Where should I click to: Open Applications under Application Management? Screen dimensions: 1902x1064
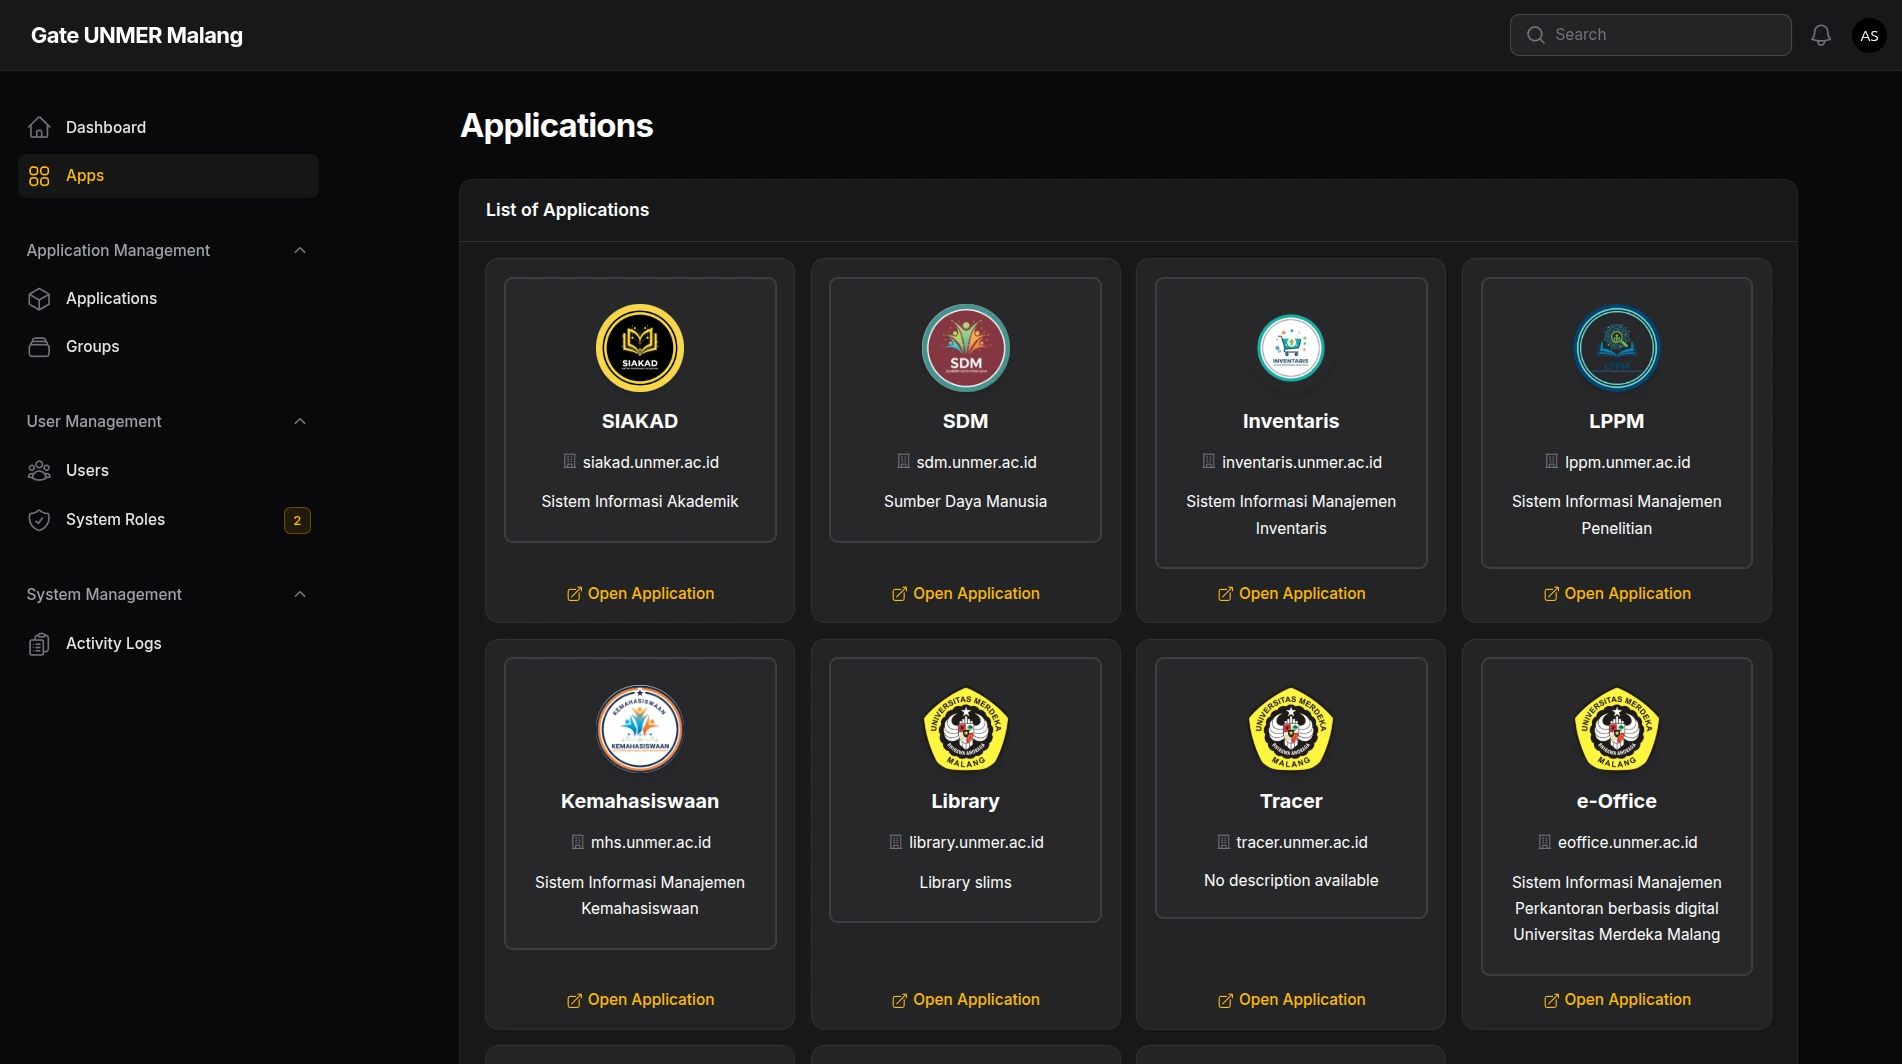click(x=168, y=299)
